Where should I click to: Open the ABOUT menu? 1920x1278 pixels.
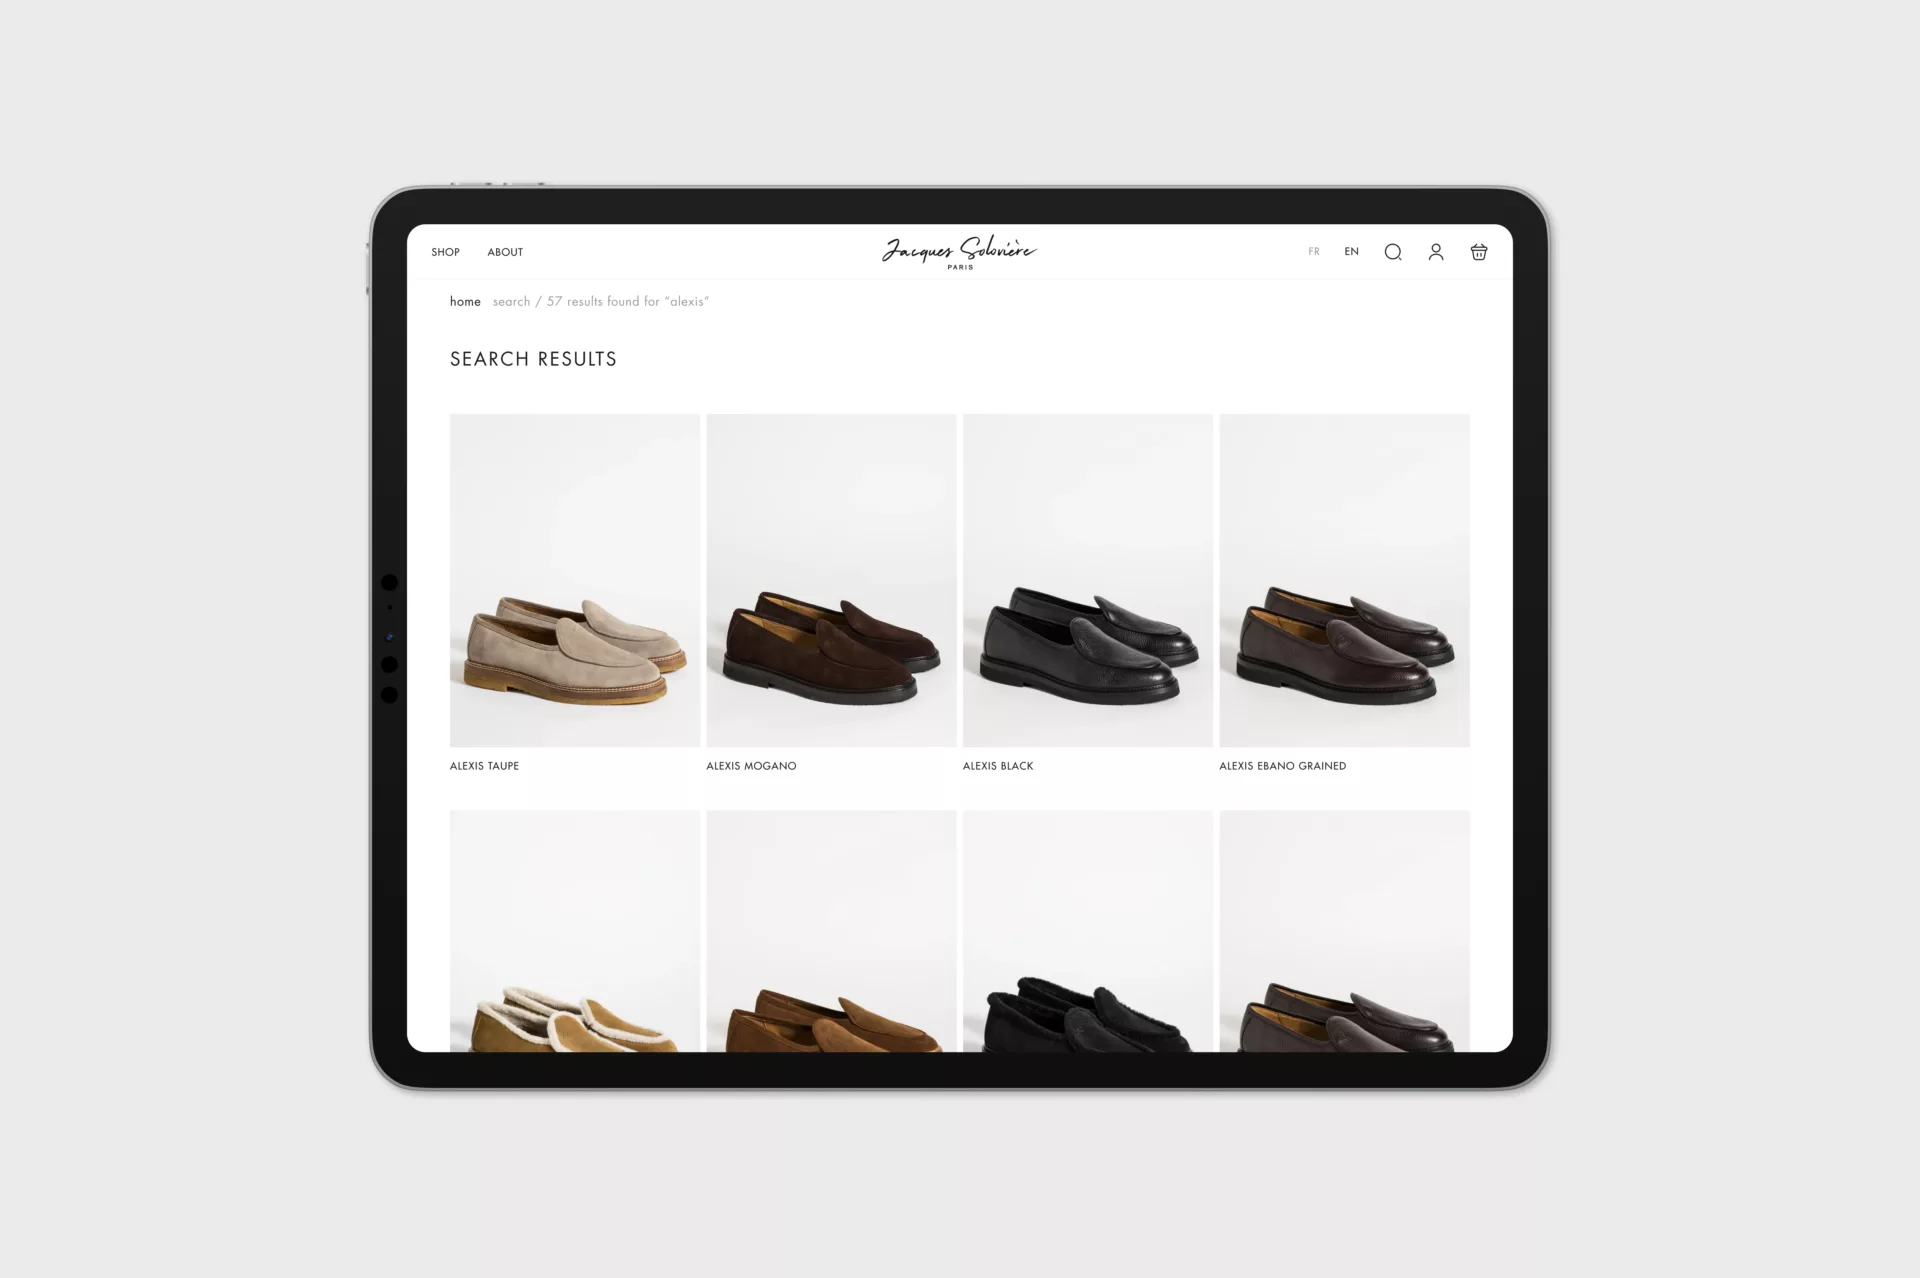pos(505,252)
